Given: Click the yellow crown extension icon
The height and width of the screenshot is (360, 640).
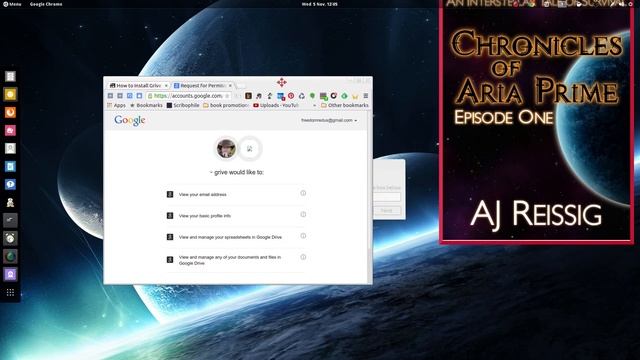Looking at the screenshot, I should coord(355,96).
